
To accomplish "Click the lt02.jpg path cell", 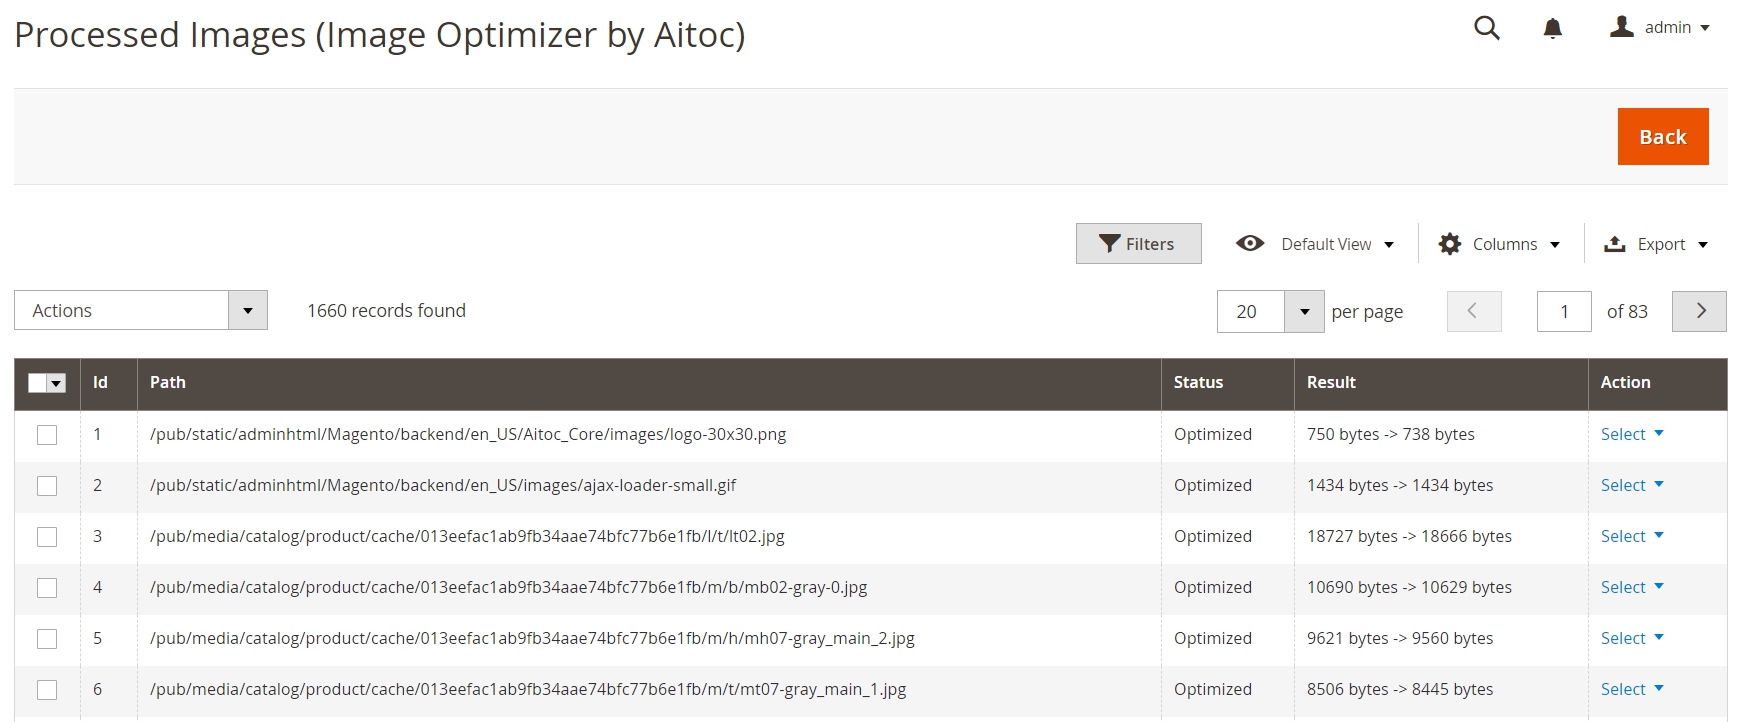I will (x=649, y=537).
